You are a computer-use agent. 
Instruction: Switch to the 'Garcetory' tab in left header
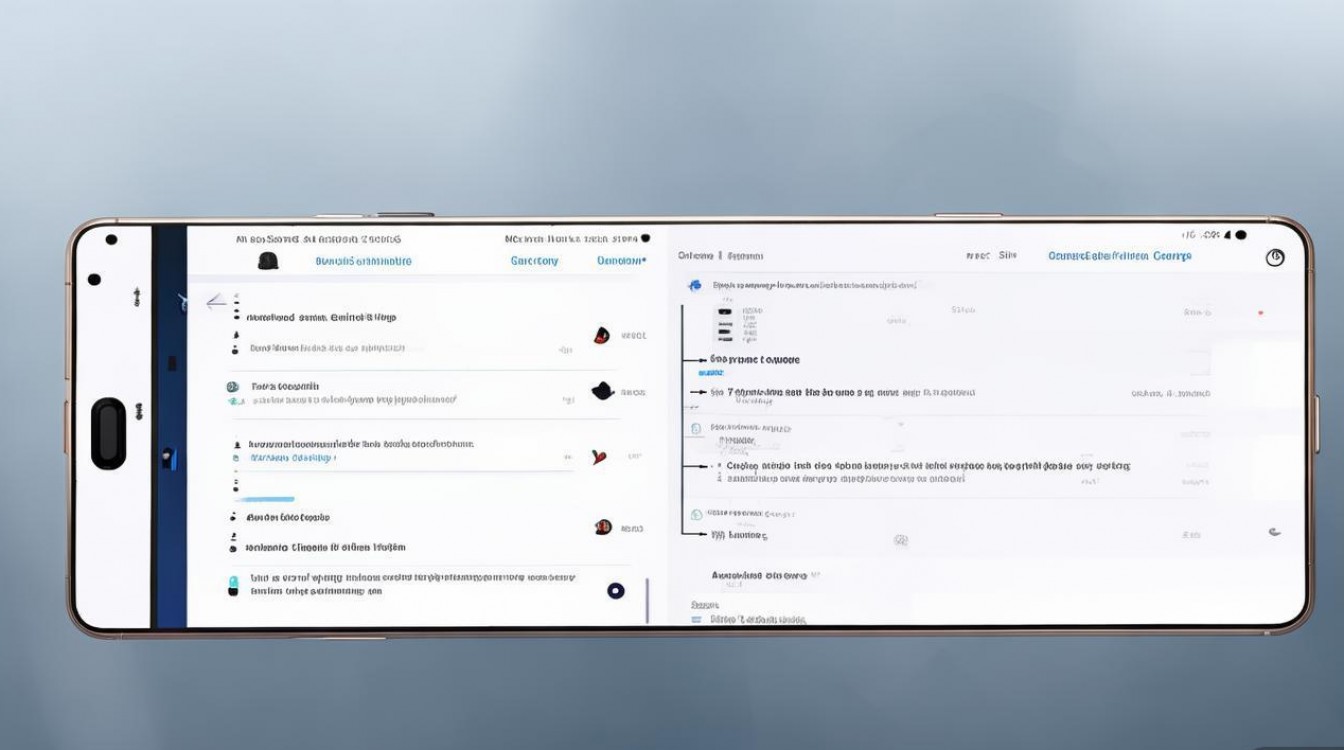click(534, 261)
